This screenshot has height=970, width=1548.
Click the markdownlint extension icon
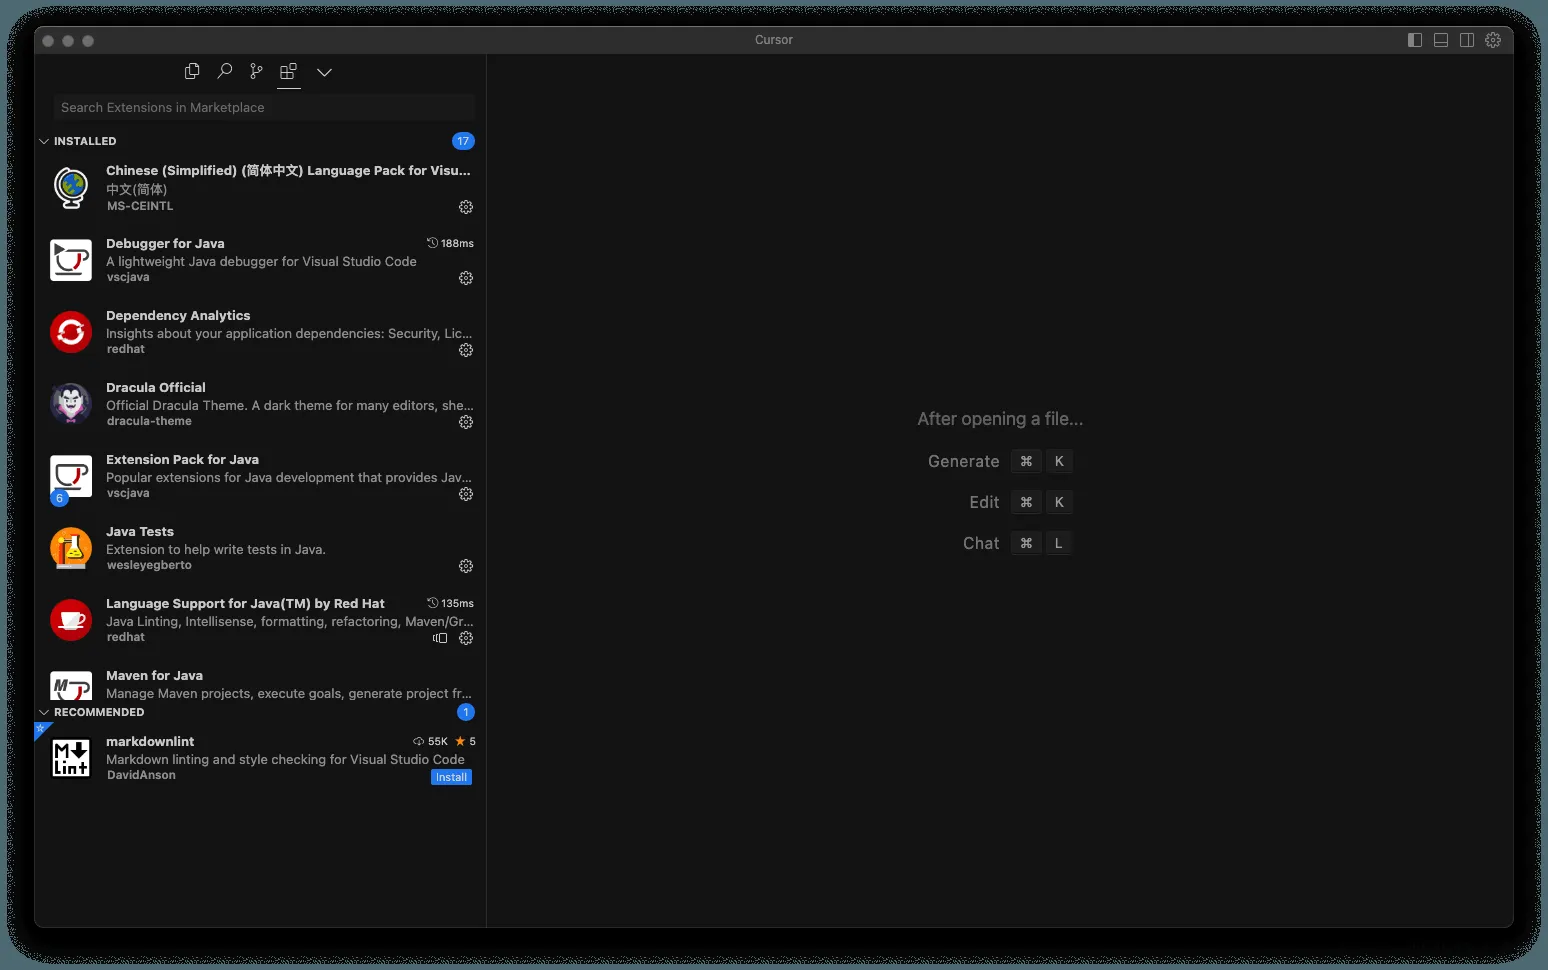click(x=71, y=758)
